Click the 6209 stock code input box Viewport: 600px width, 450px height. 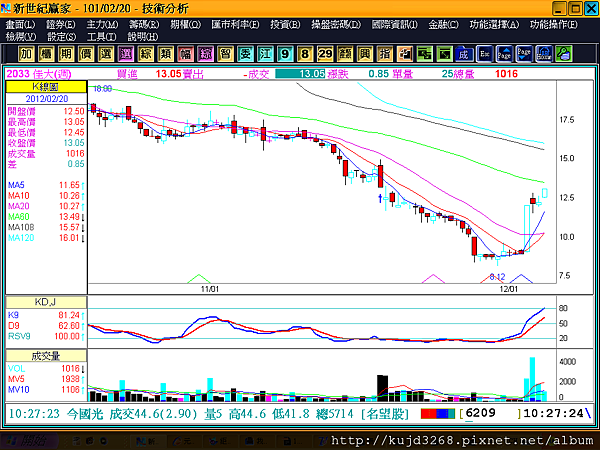click(492, 413)
